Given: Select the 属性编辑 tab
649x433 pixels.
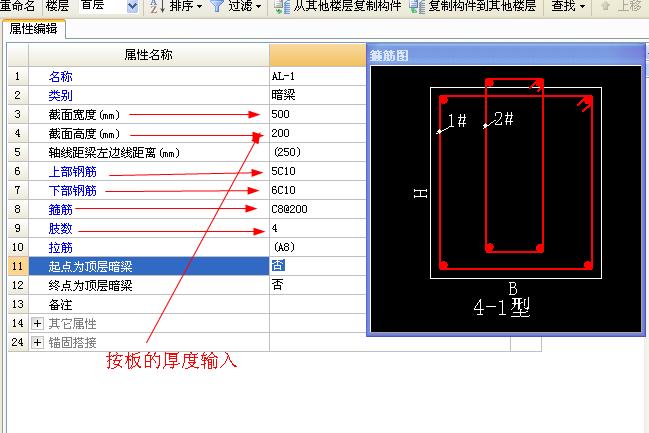Looking at the screenshot, I should click(34, 29).
